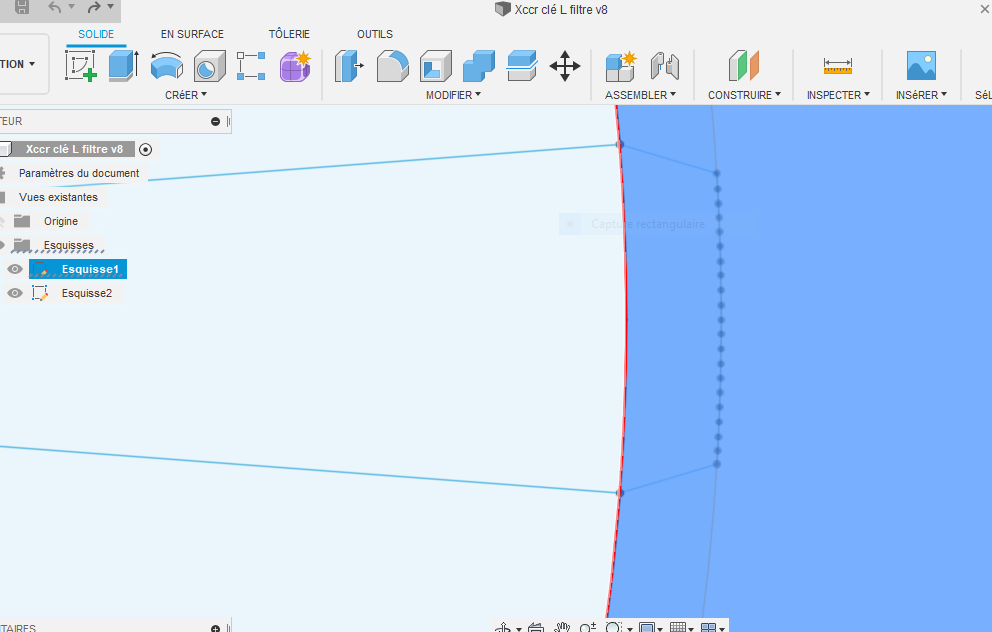Switch to the TÔLERIE tab
The image size is (992, 632).
[289, 34]
